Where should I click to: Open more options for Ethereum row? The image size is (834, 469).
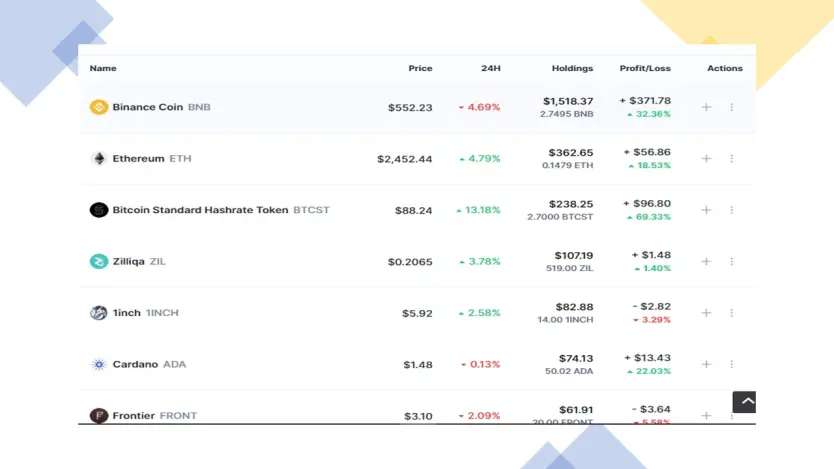tap(731, 158)
